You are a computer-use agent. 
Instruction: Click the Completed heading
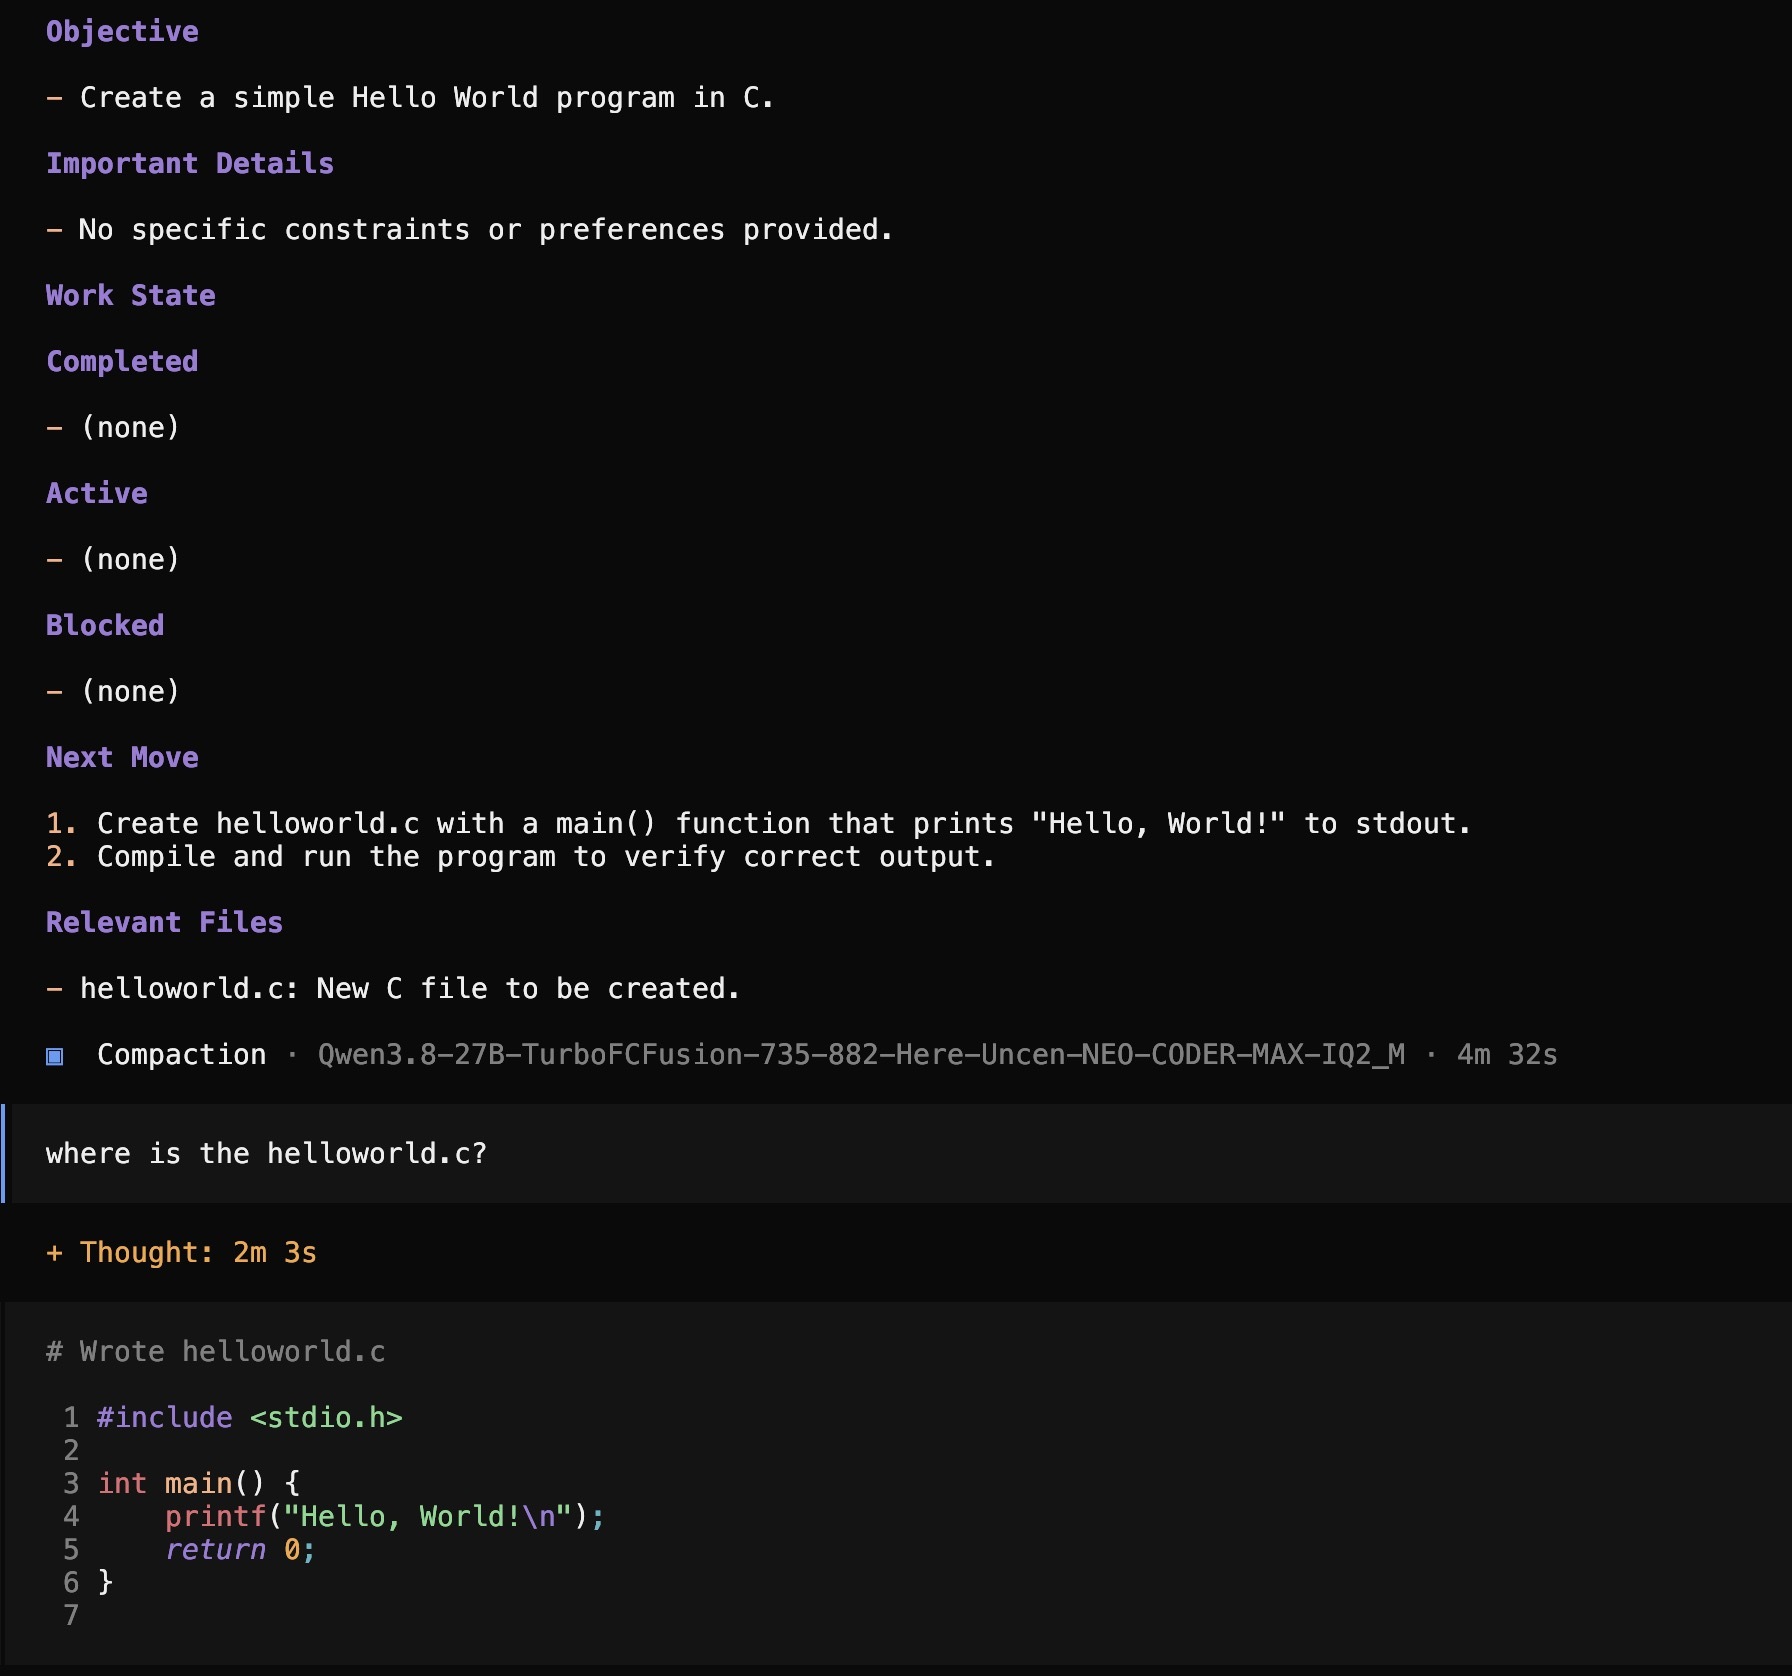click(x=122, y=362)
